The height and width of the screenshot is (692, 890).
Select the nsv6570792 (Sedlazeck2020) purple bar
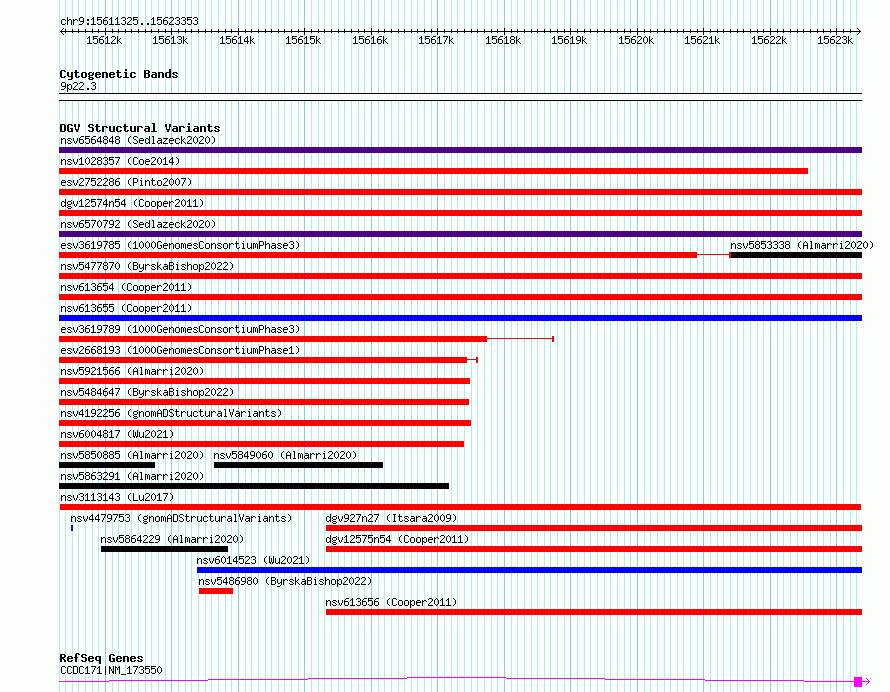pyautogui.click(x=460, y=234)
